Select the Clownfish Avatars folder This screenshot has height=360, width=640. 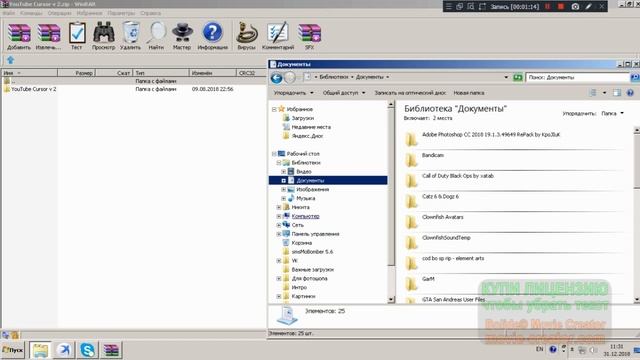[442, 217]
